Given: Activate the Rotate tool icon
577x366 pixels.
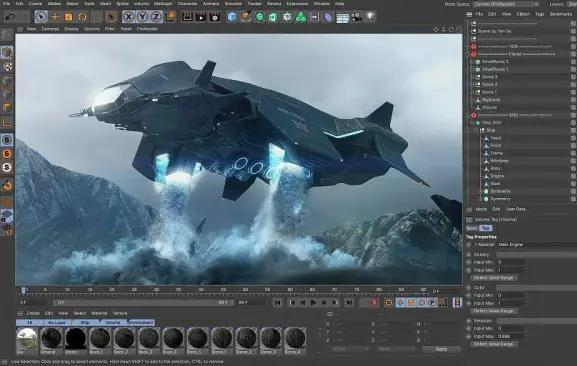Looking at the screenshot, I should coord(82,17).
